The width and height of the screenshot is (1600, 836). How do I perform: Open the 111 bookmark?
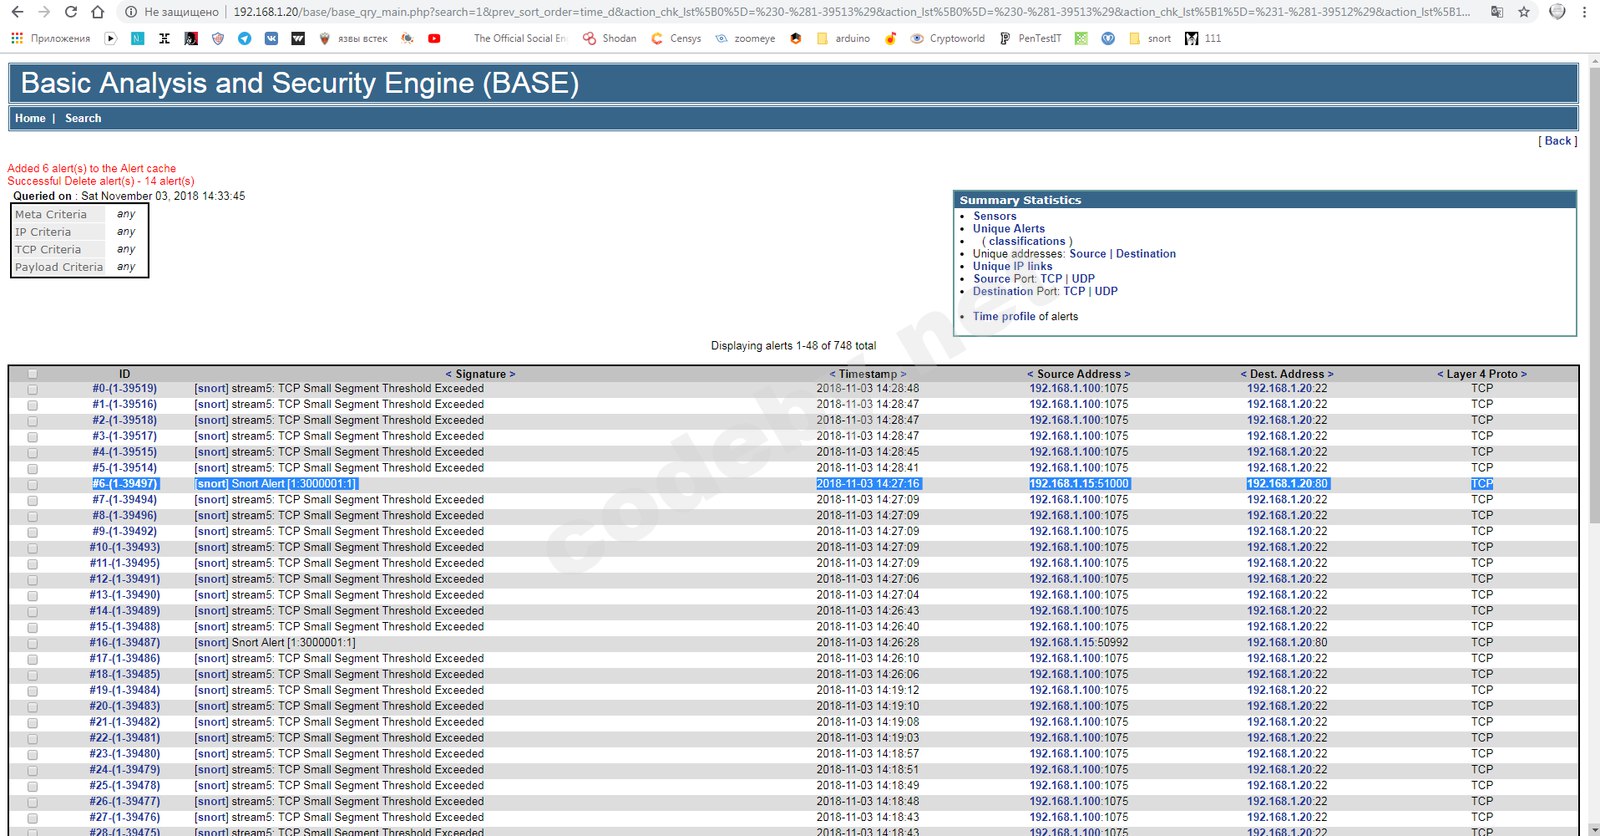click(x=1203, y=38)
